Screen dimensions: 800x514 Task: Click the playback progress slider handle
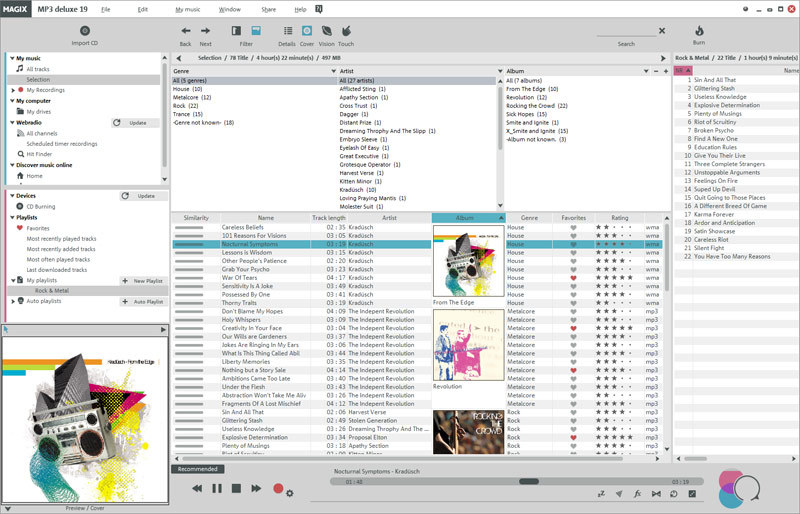coord(529,481)
